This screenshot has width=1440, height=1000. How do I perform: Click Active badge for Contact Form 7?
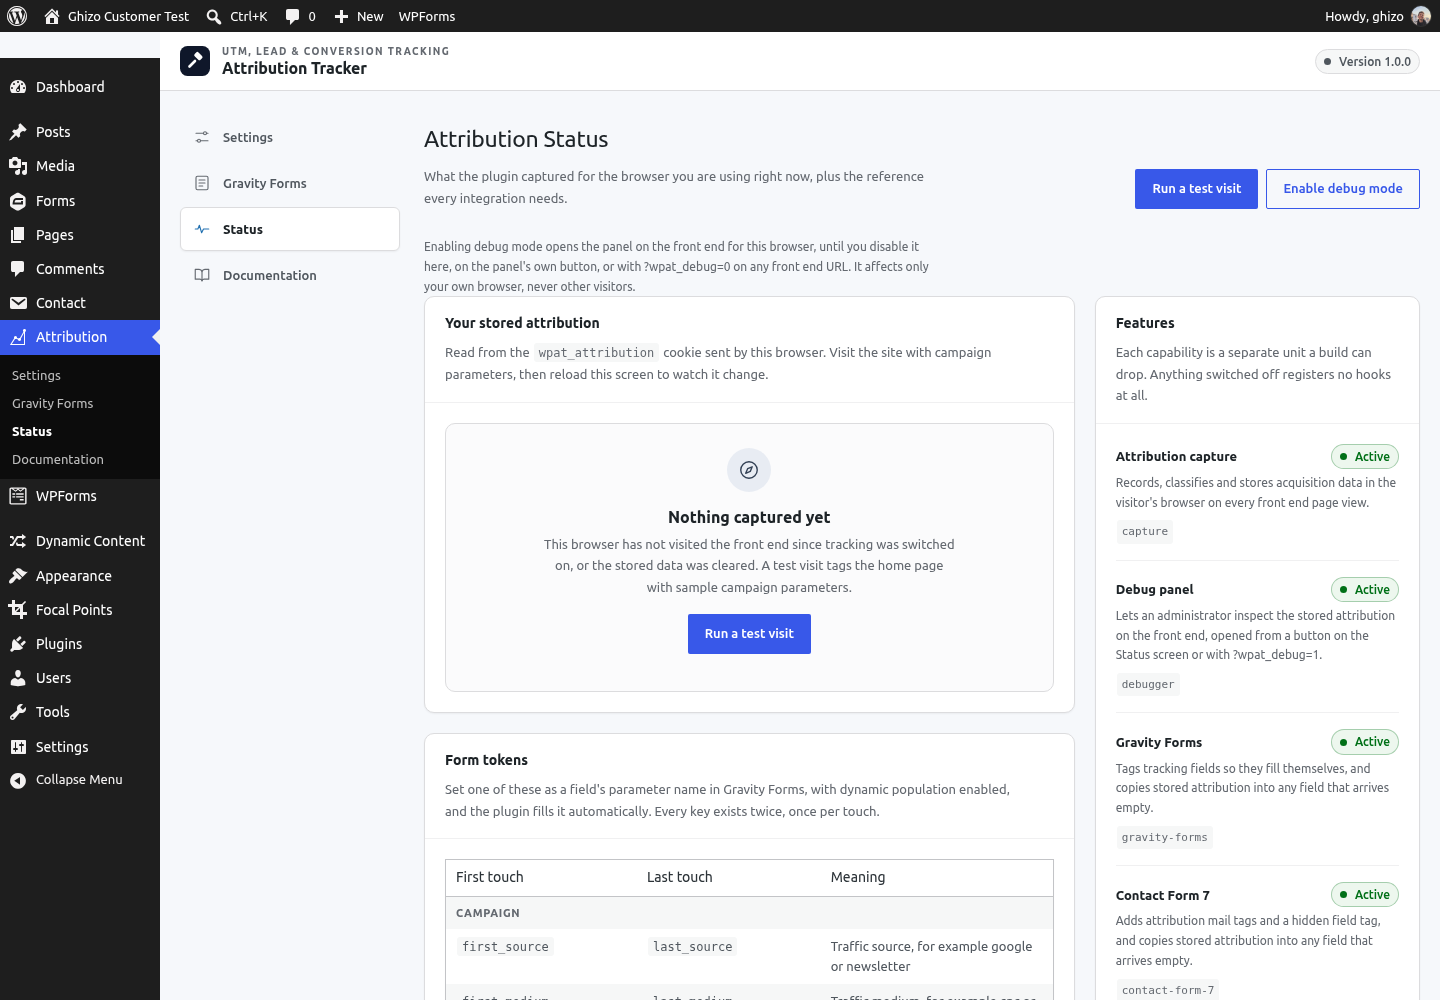tap(1365, 895)
